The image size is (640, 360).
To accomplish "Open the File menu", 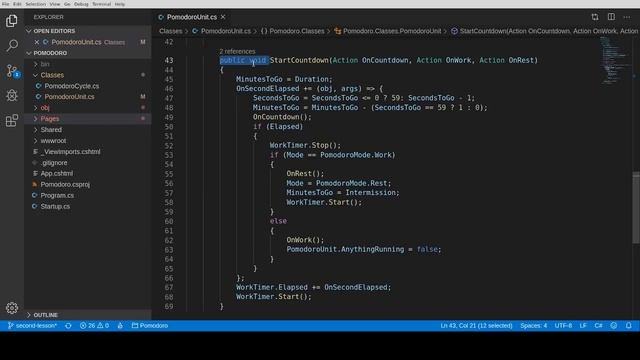I will coord(5,4).
